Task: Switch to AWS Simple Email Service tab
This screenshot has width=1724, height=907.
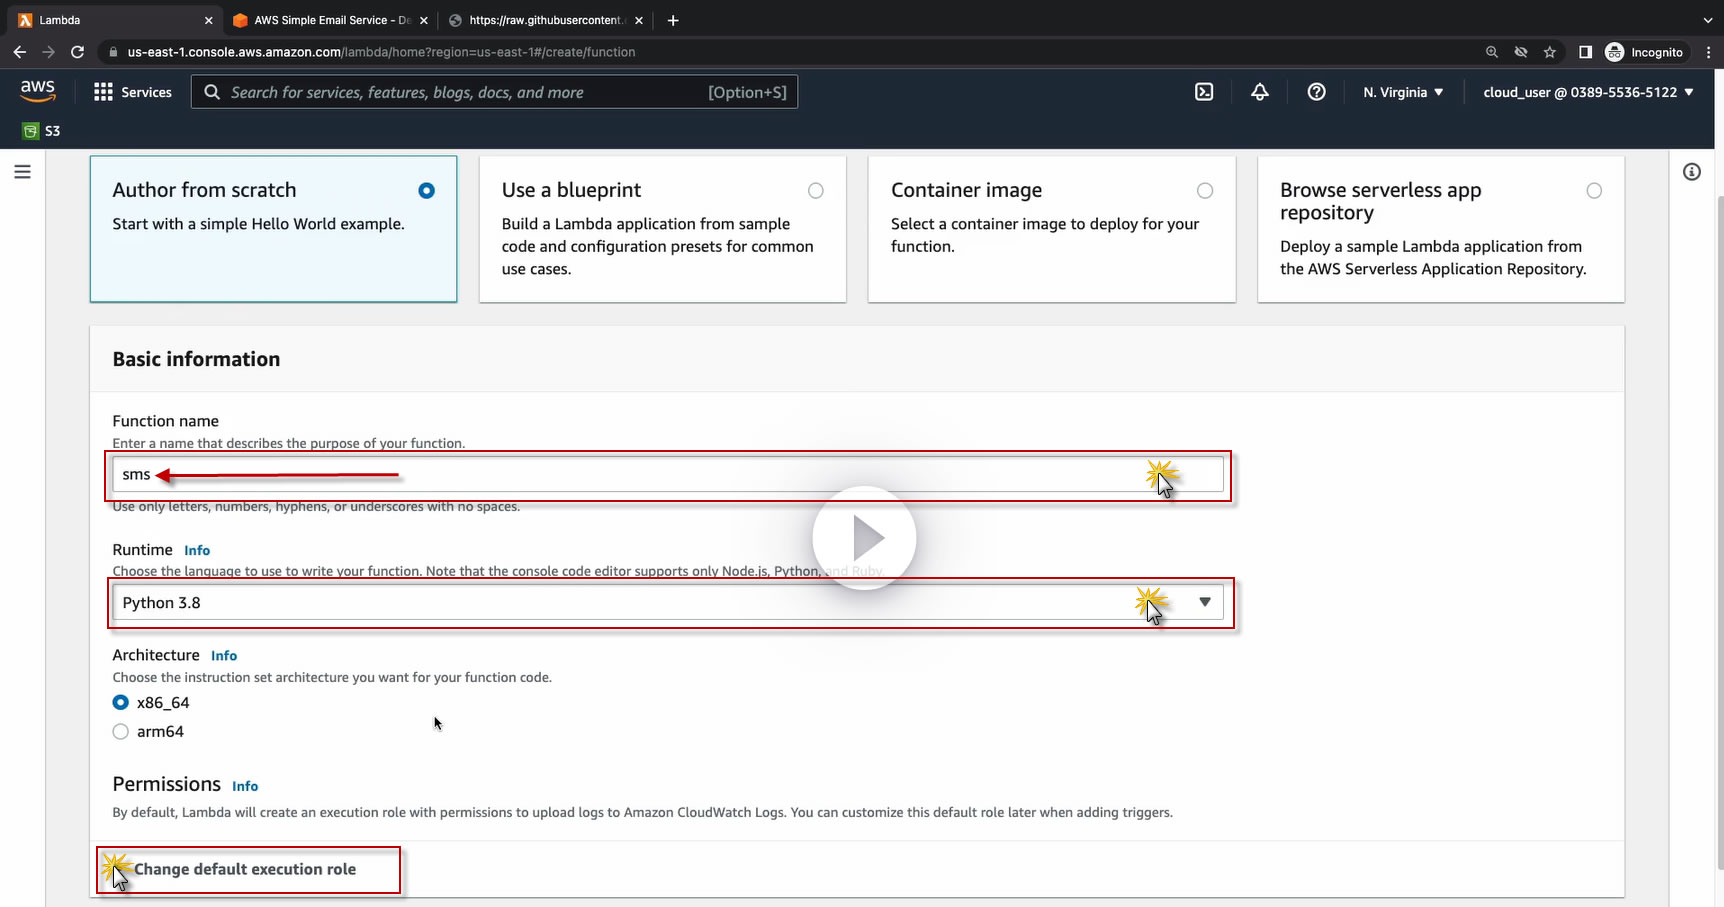Action: (x=330, y=20)
